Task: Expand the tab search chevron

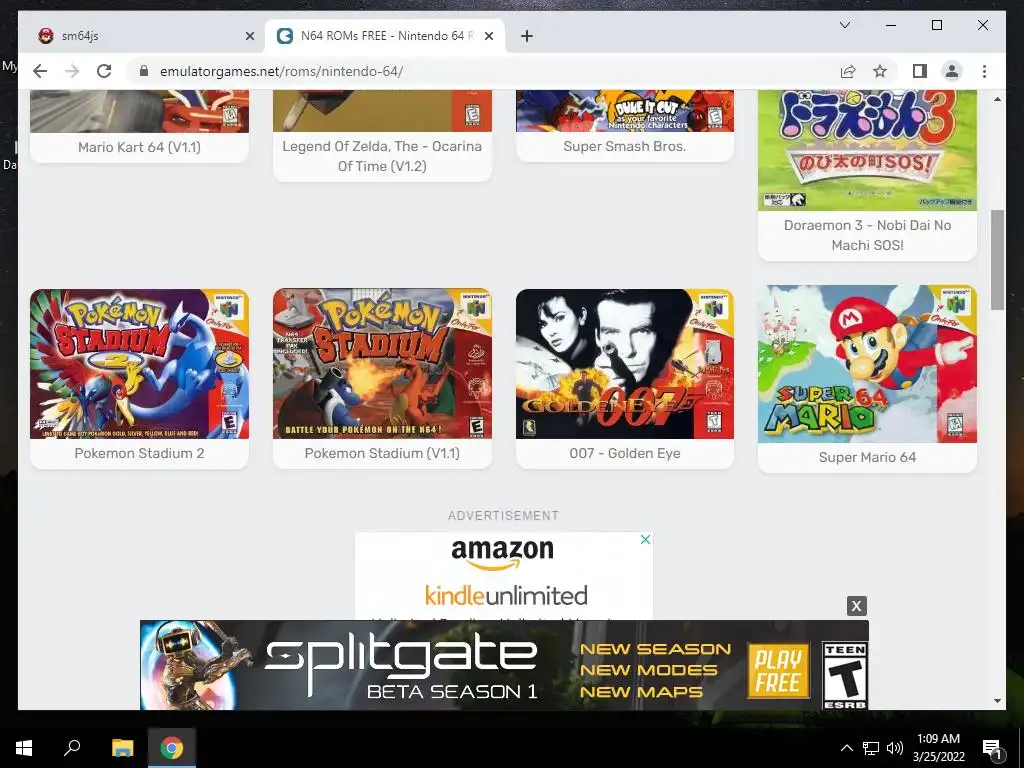Action: [x=844, y=25]
